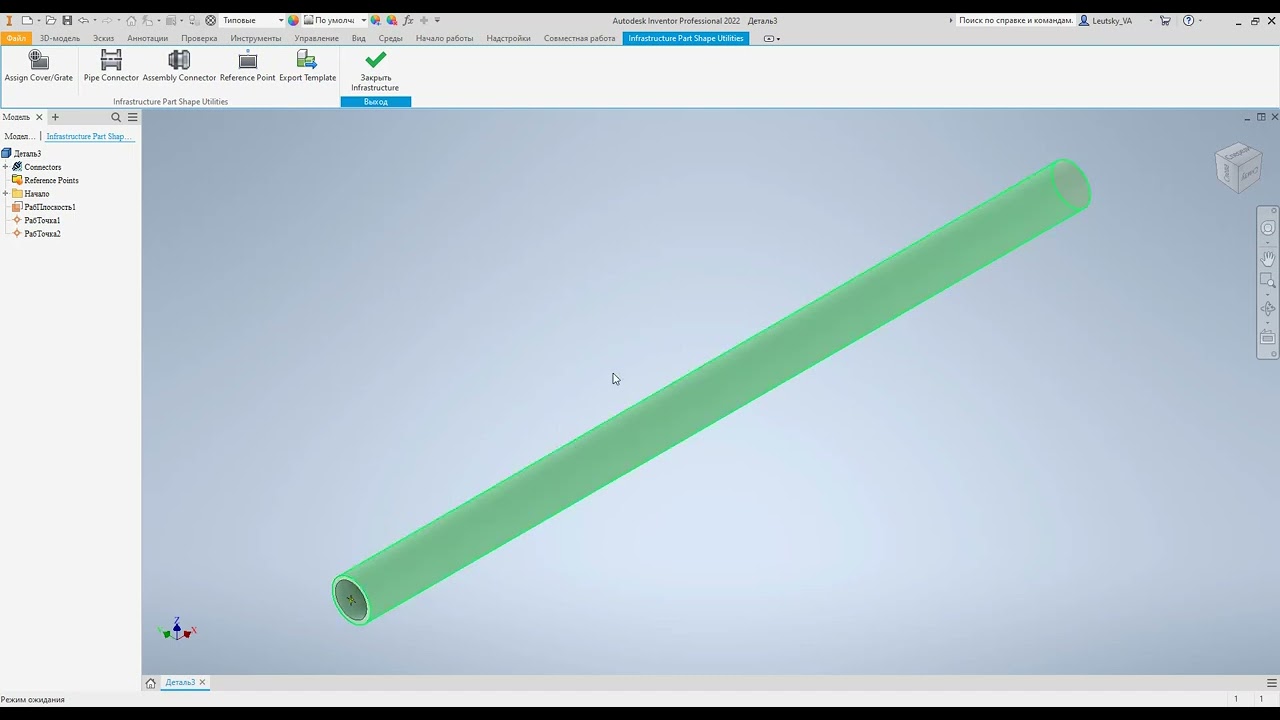Open the help question mark icon
Viewport: 1280px width, 720px height.
pos(1188,20)
